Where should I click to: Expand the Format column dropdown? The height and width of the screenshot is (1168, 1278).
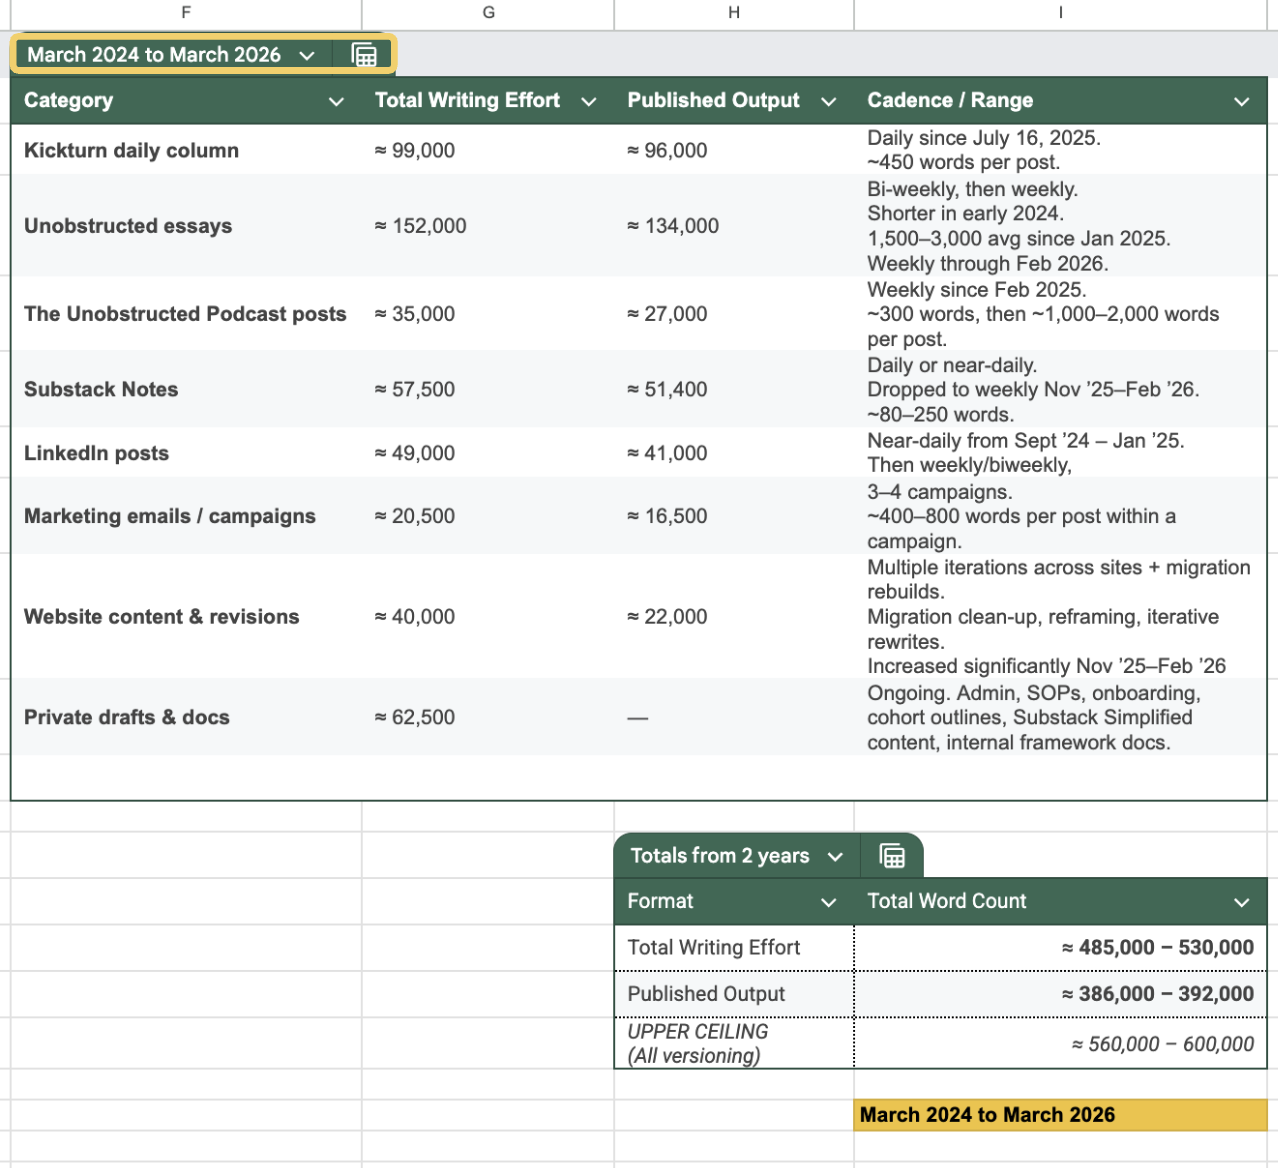click(x=828, y=902)
